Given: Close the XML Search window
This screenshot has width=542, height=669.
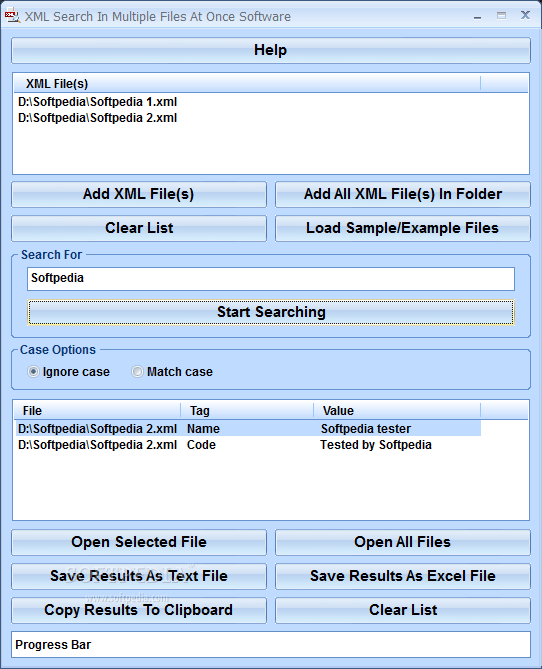Looking at the screenshot, I should click(525, 15).
